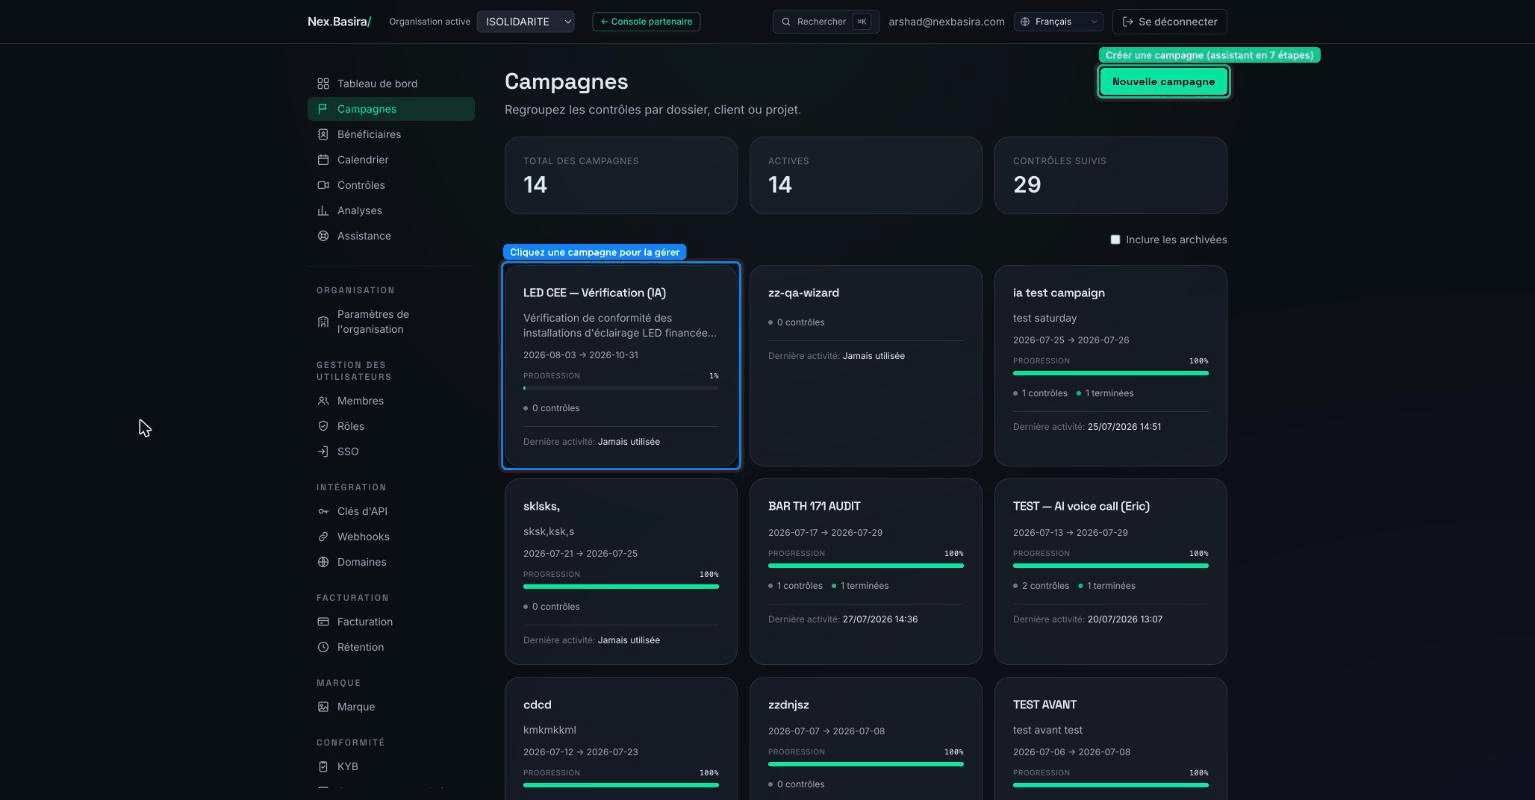Click the Domaines globe icon

pyautogui.click(x=323, y=562)
